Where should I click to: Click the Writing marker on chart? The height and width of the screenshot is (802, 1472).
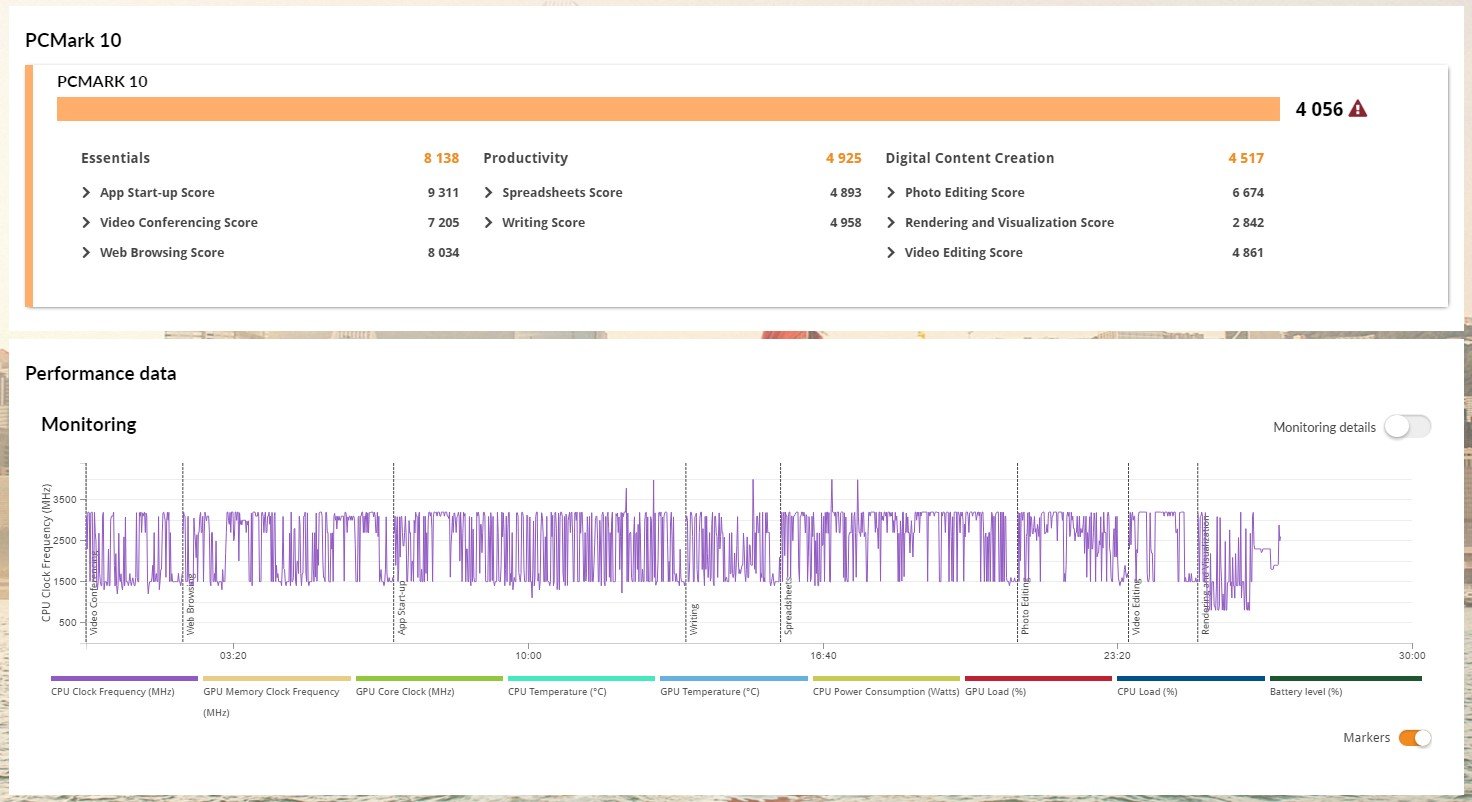(x=693, y=619)
